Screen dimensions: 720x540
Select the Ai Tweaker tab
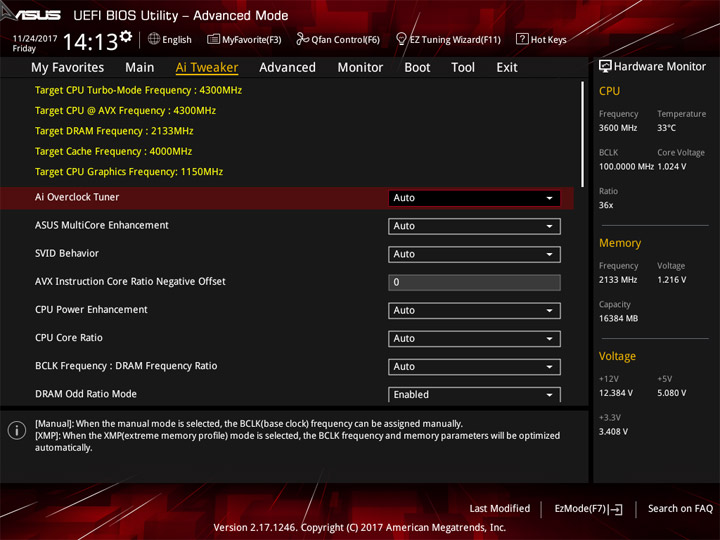tap(207, 68)
